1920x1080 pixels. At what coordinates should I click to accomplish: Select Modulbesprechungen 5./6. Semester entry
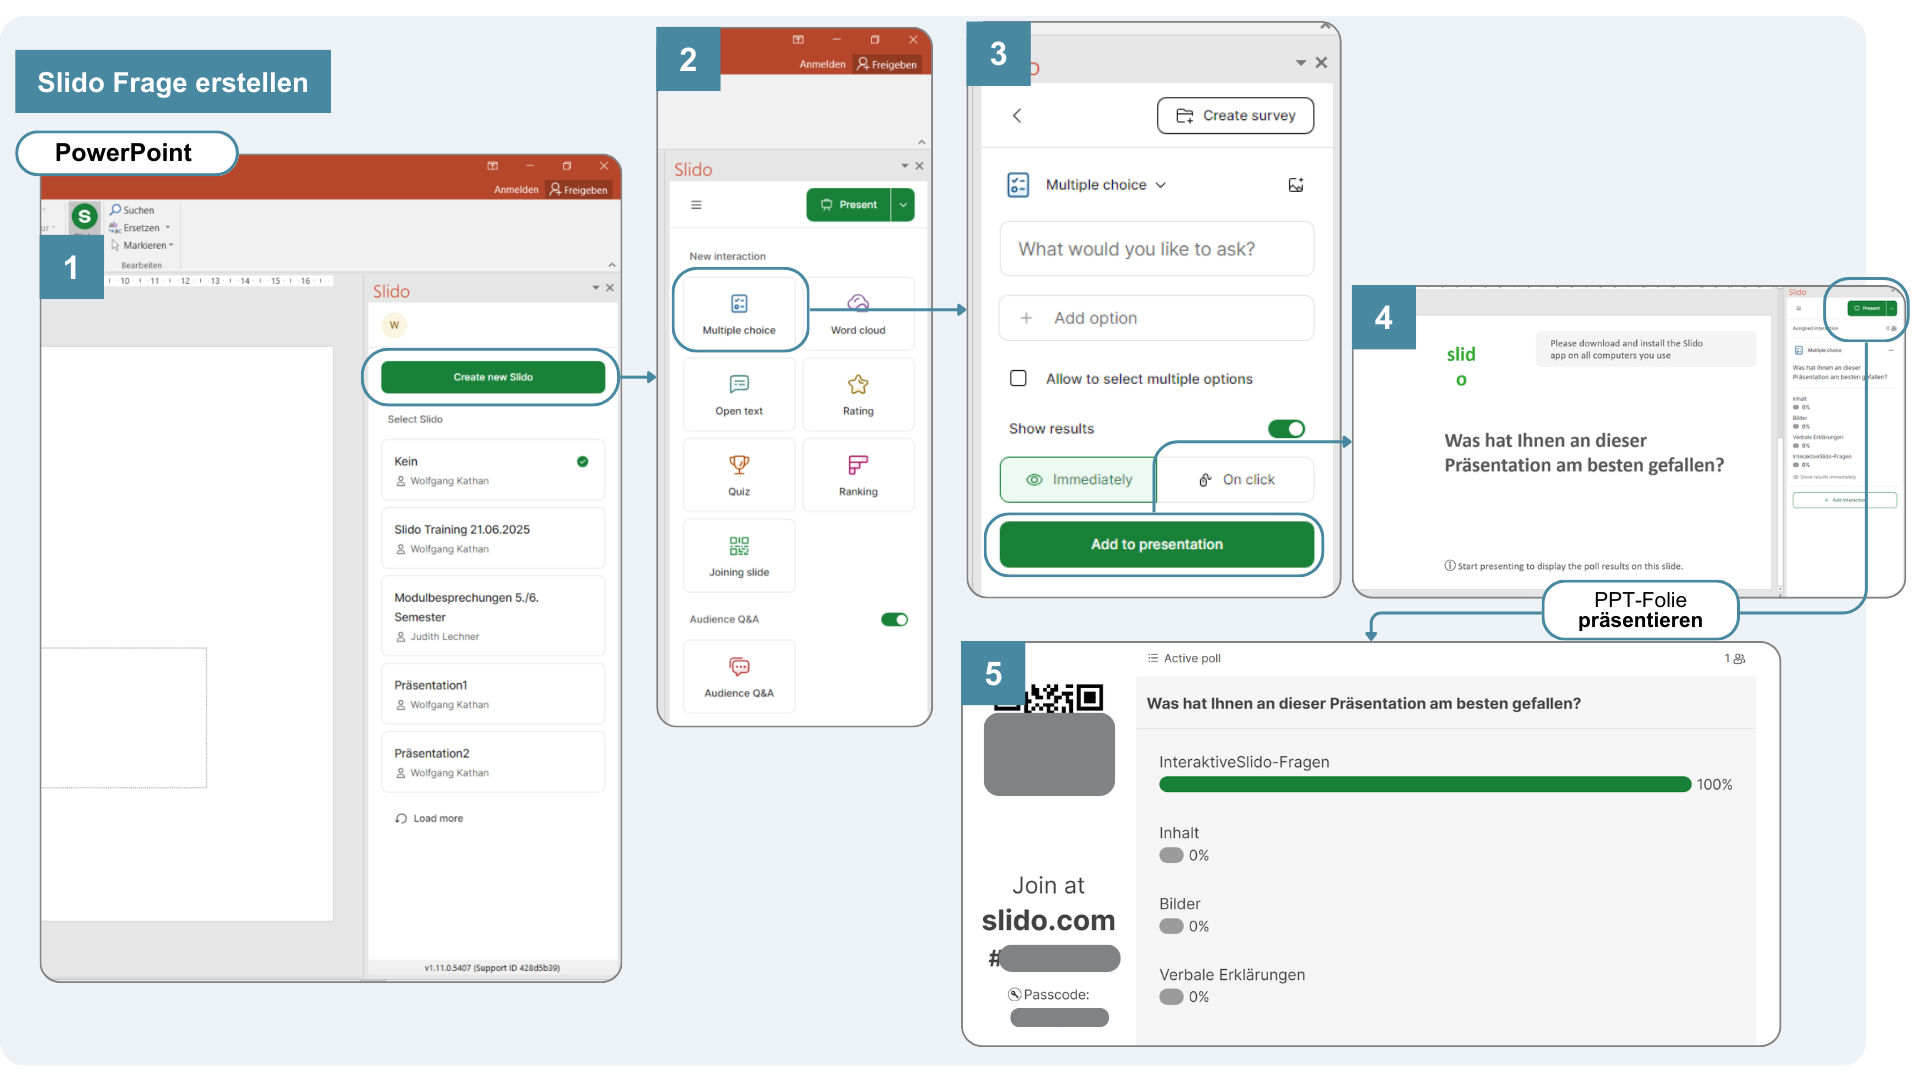(x=493, y=616)
